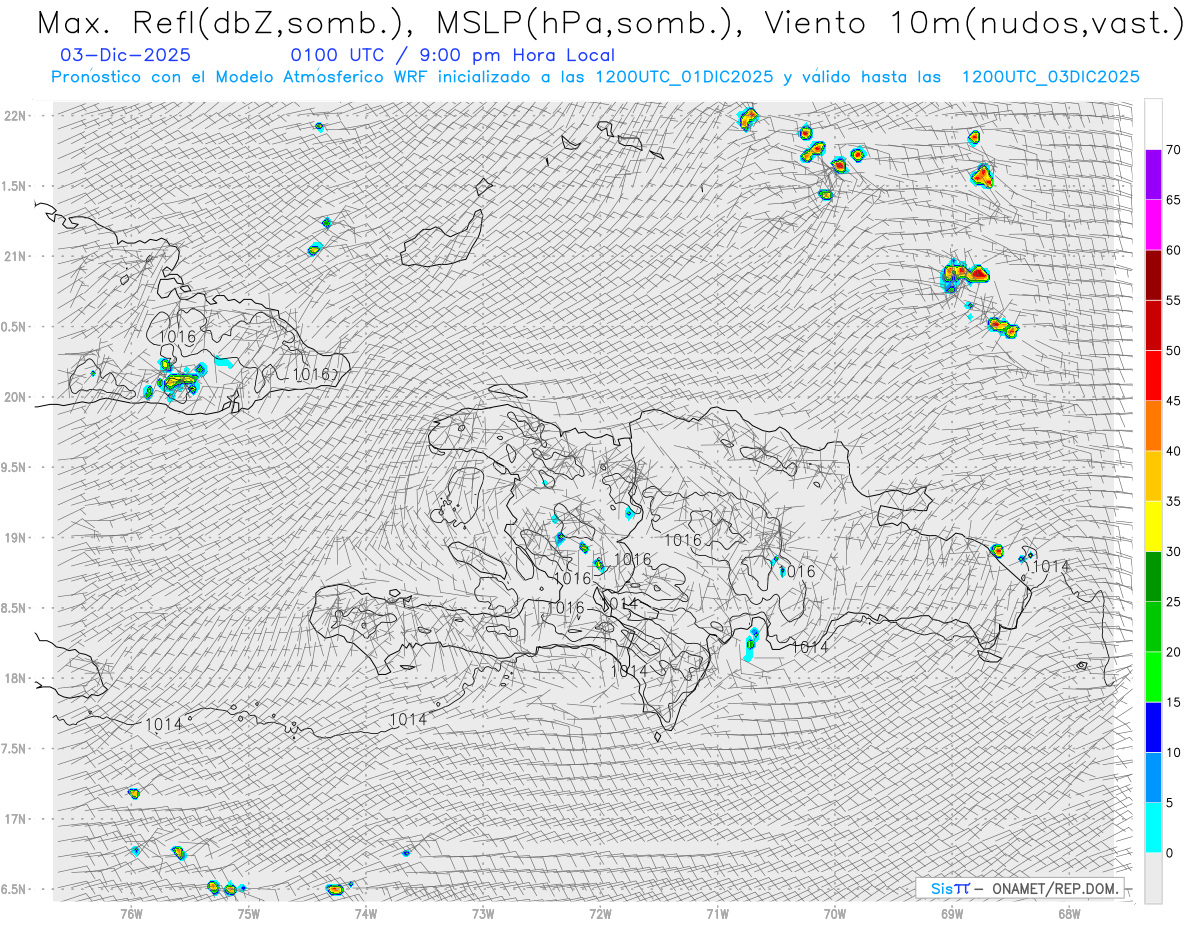
Task: Click the '20N' latitude label
Action: [15, 397]
